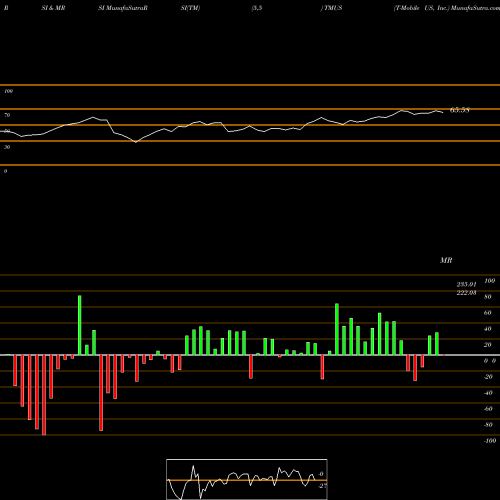500x500 pixels.
Task: Click the T-Mobile US, Inc. title text
Action: 421,8
